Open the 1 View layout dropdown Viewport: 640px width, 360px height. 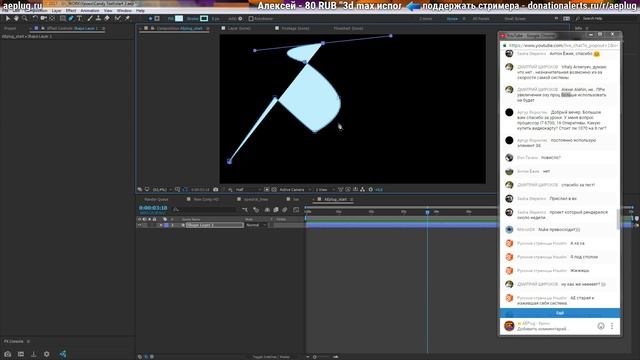point(324,190)
